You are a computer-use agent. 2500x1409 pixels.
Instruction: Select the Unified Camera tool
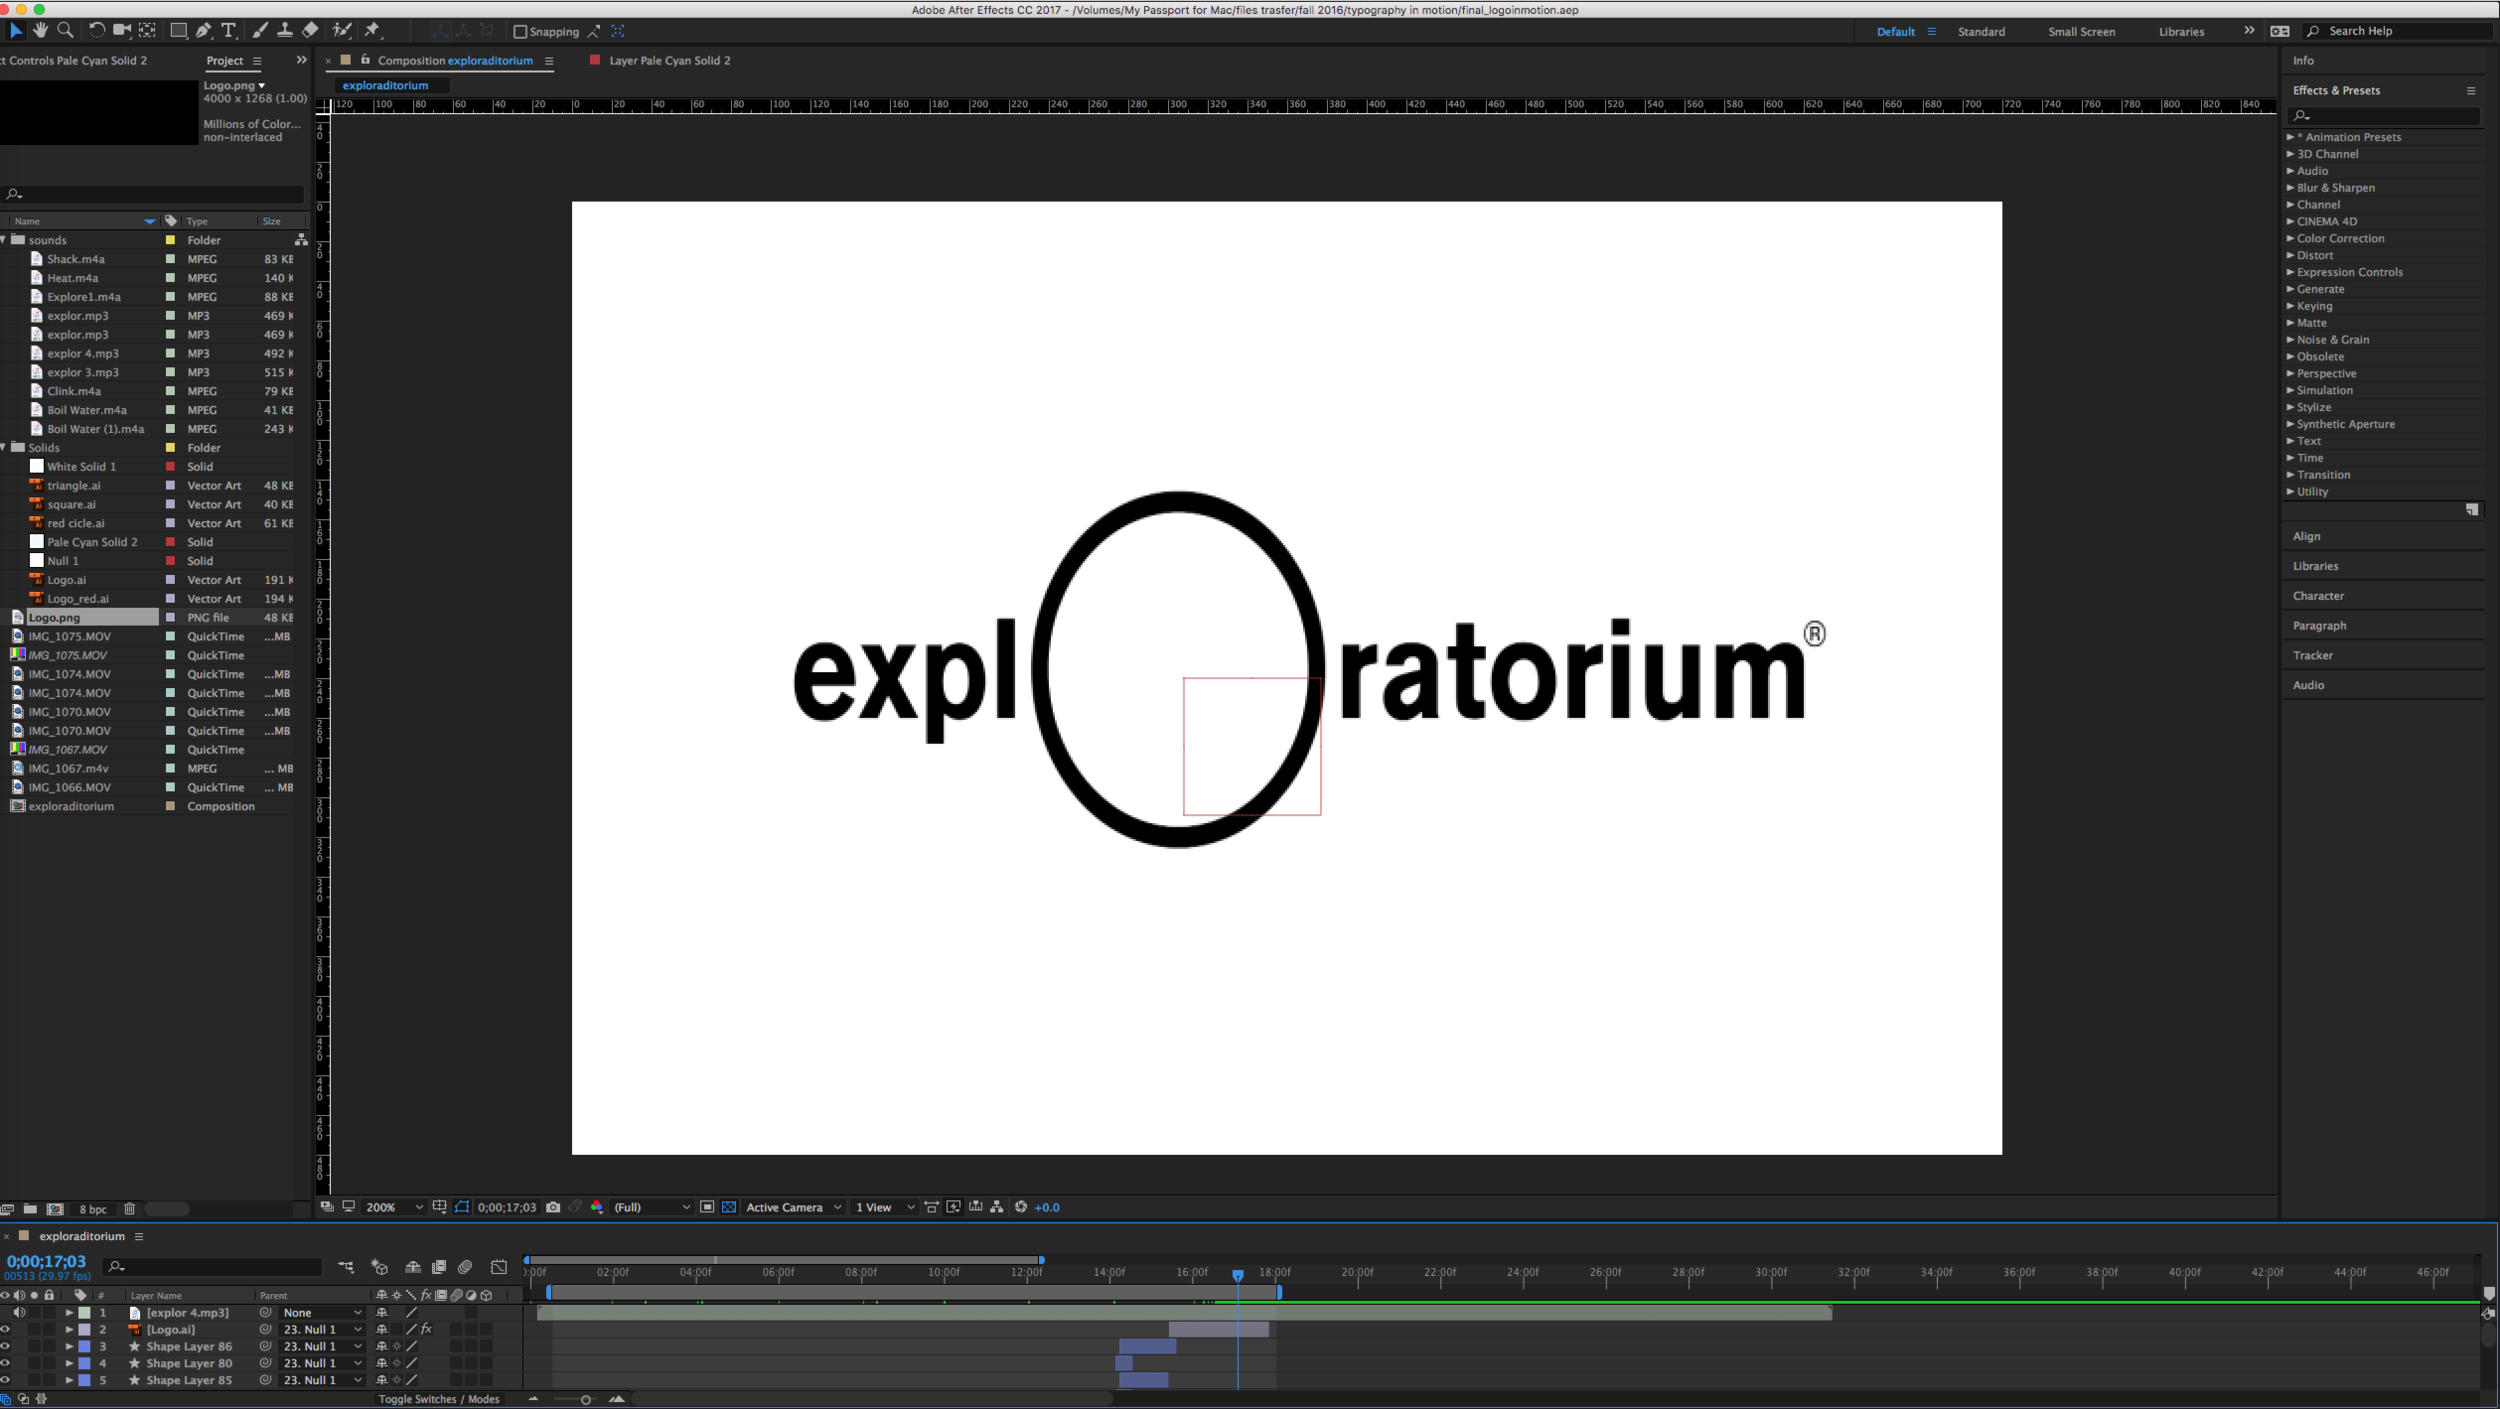[122, 31]
